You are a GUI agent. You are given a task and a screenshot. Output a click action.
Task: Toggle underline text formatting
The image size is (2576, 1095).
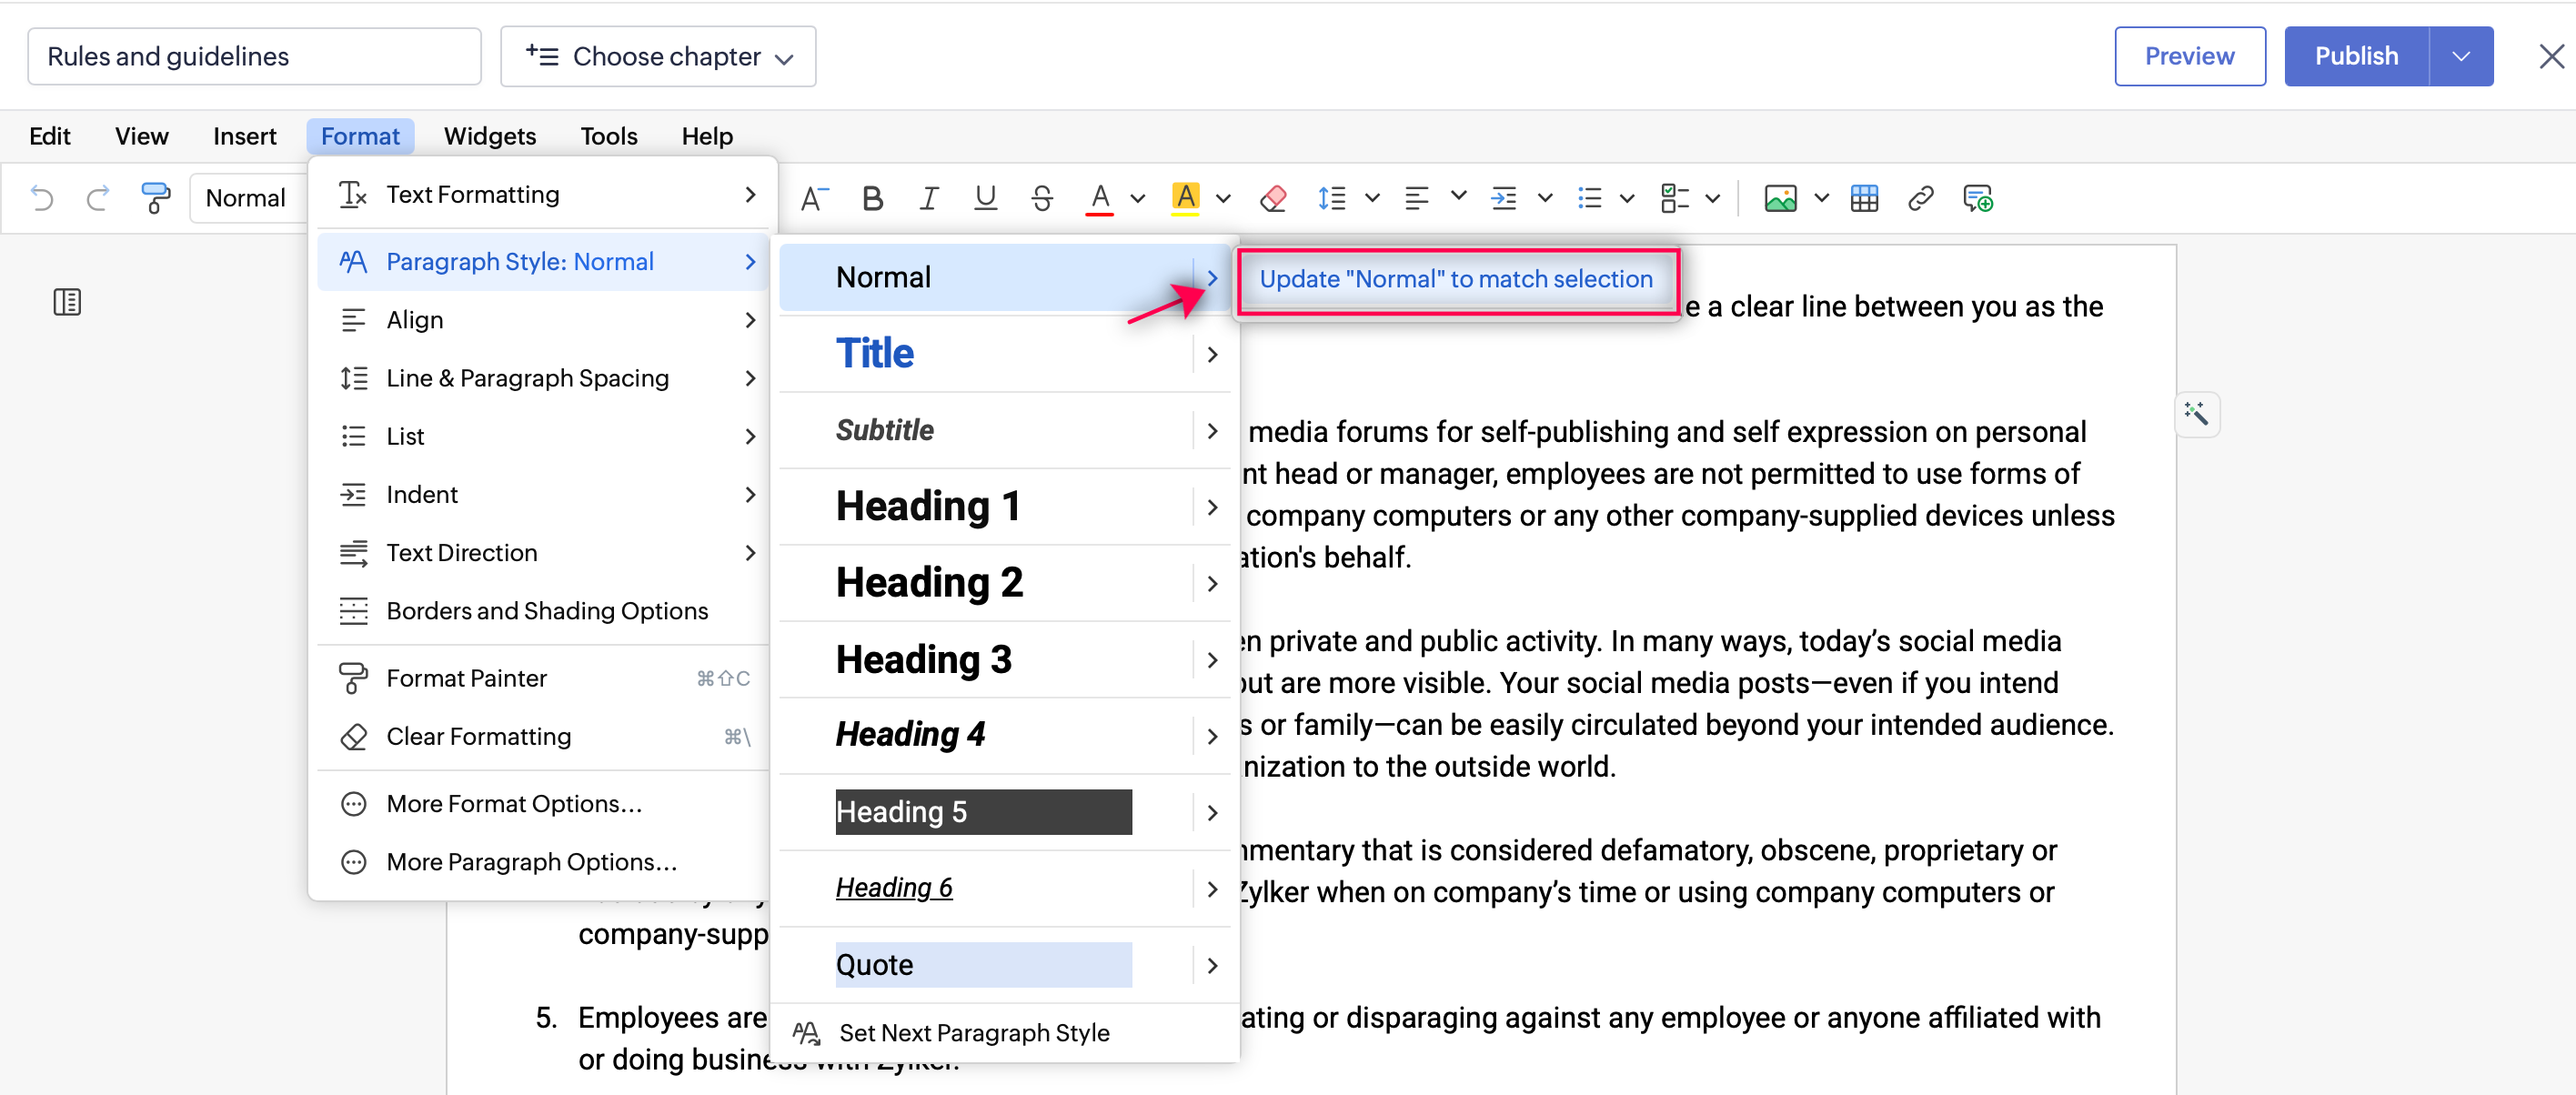[x=985, y=198]
